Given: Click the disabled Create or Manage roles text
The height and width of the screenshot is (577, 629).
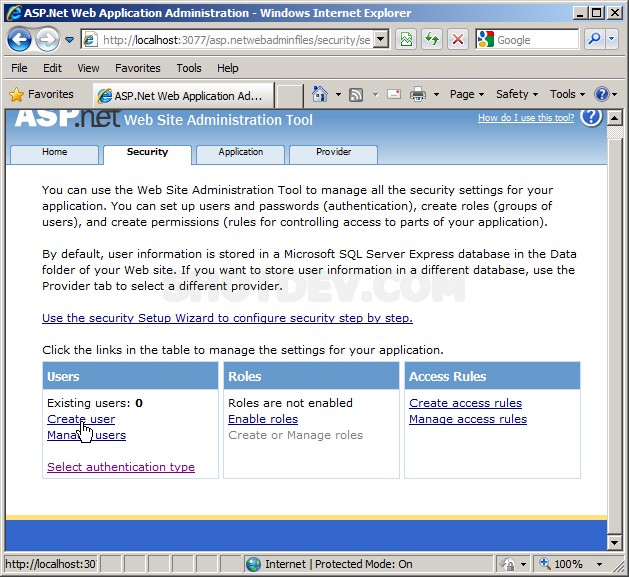Looking at the screenshot, I should [295, 435].
